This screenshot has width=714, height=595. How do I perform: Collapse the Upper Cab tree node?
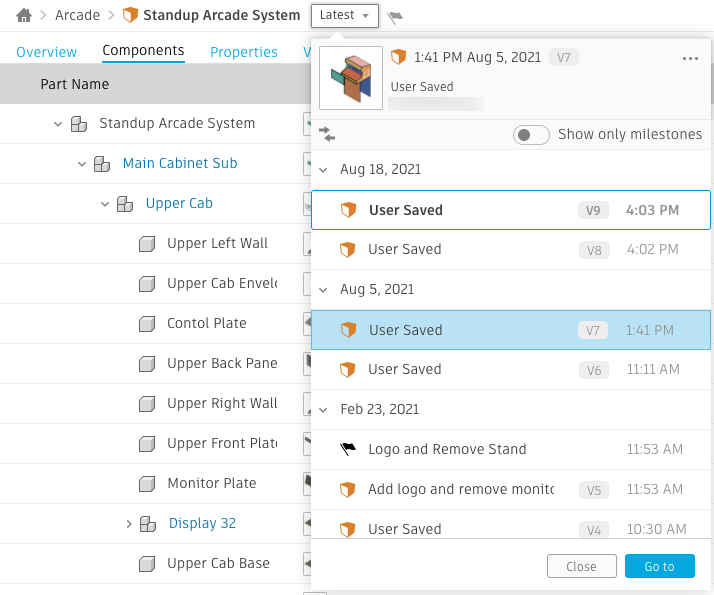[x=105, y=204]
